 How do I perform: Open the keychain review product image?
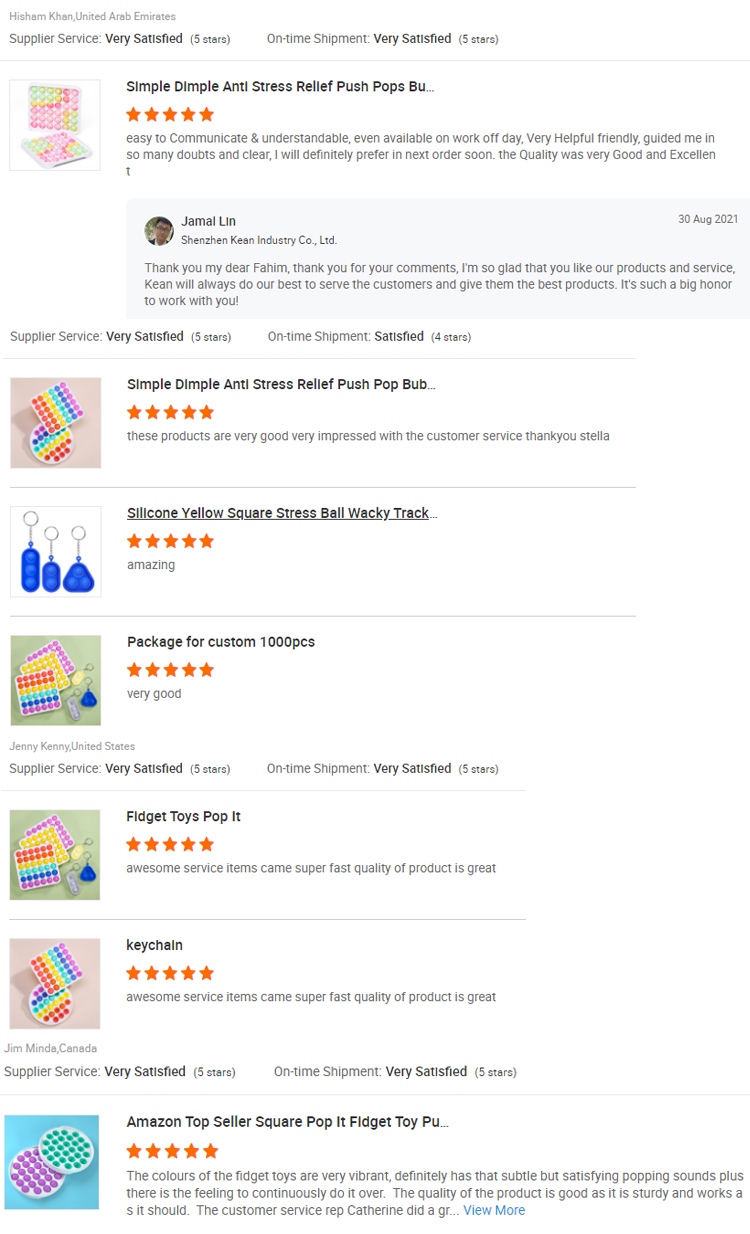55,983
